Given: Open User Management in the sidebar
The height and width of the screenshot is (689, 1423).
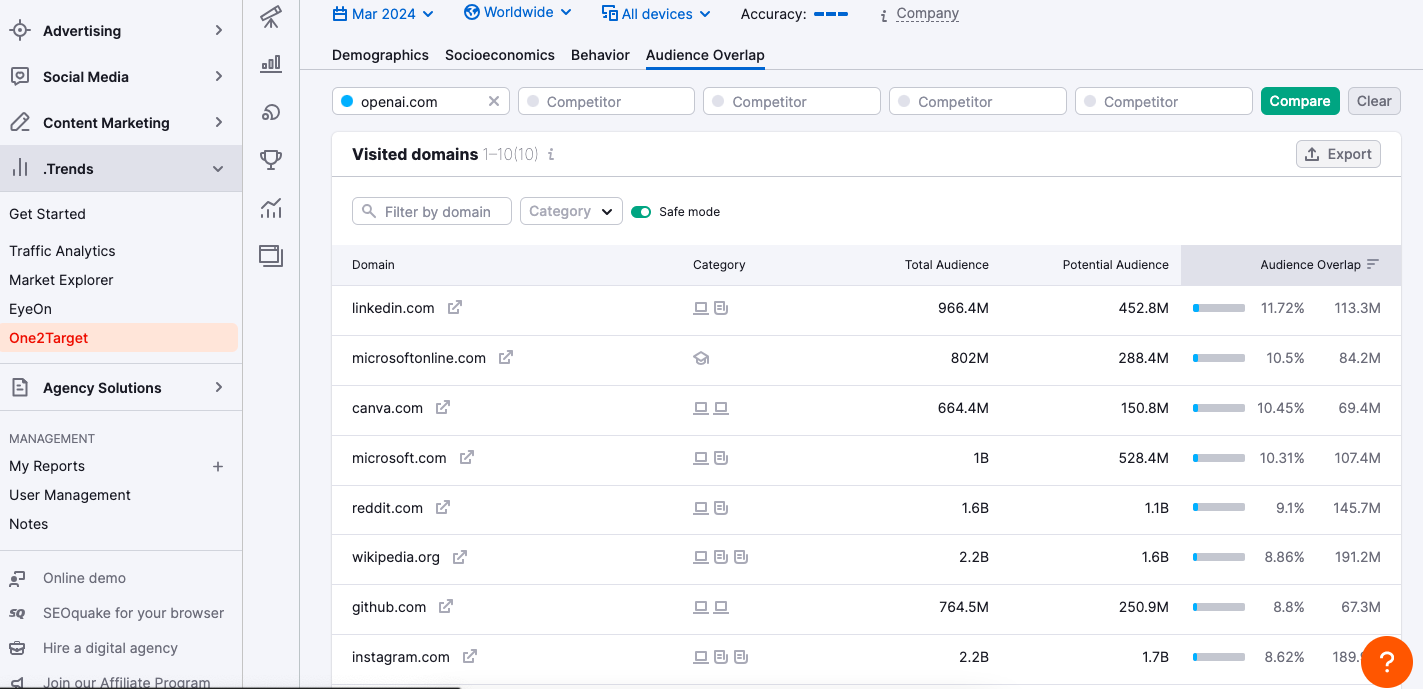Looking at the screenshot, I should (x=70, y=495).
